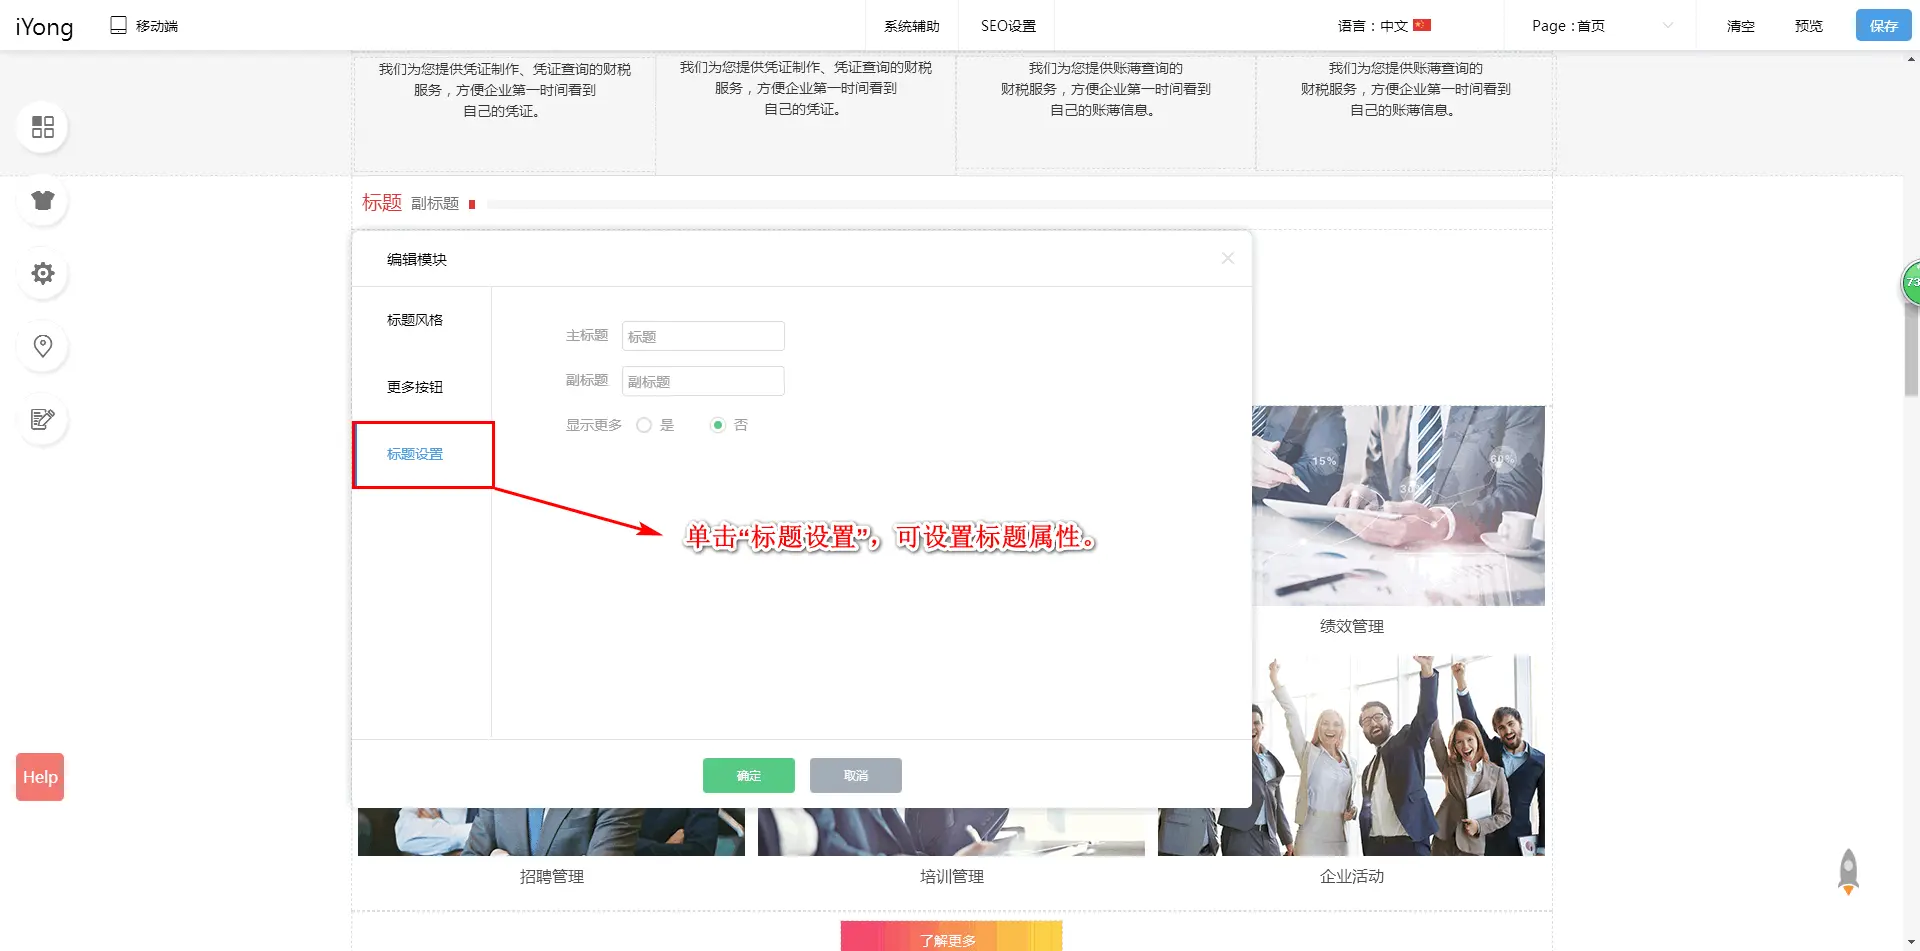Open the modules grid icon in sidebar
This screenshot has height=951, width=1920.
tap(42, 127)
